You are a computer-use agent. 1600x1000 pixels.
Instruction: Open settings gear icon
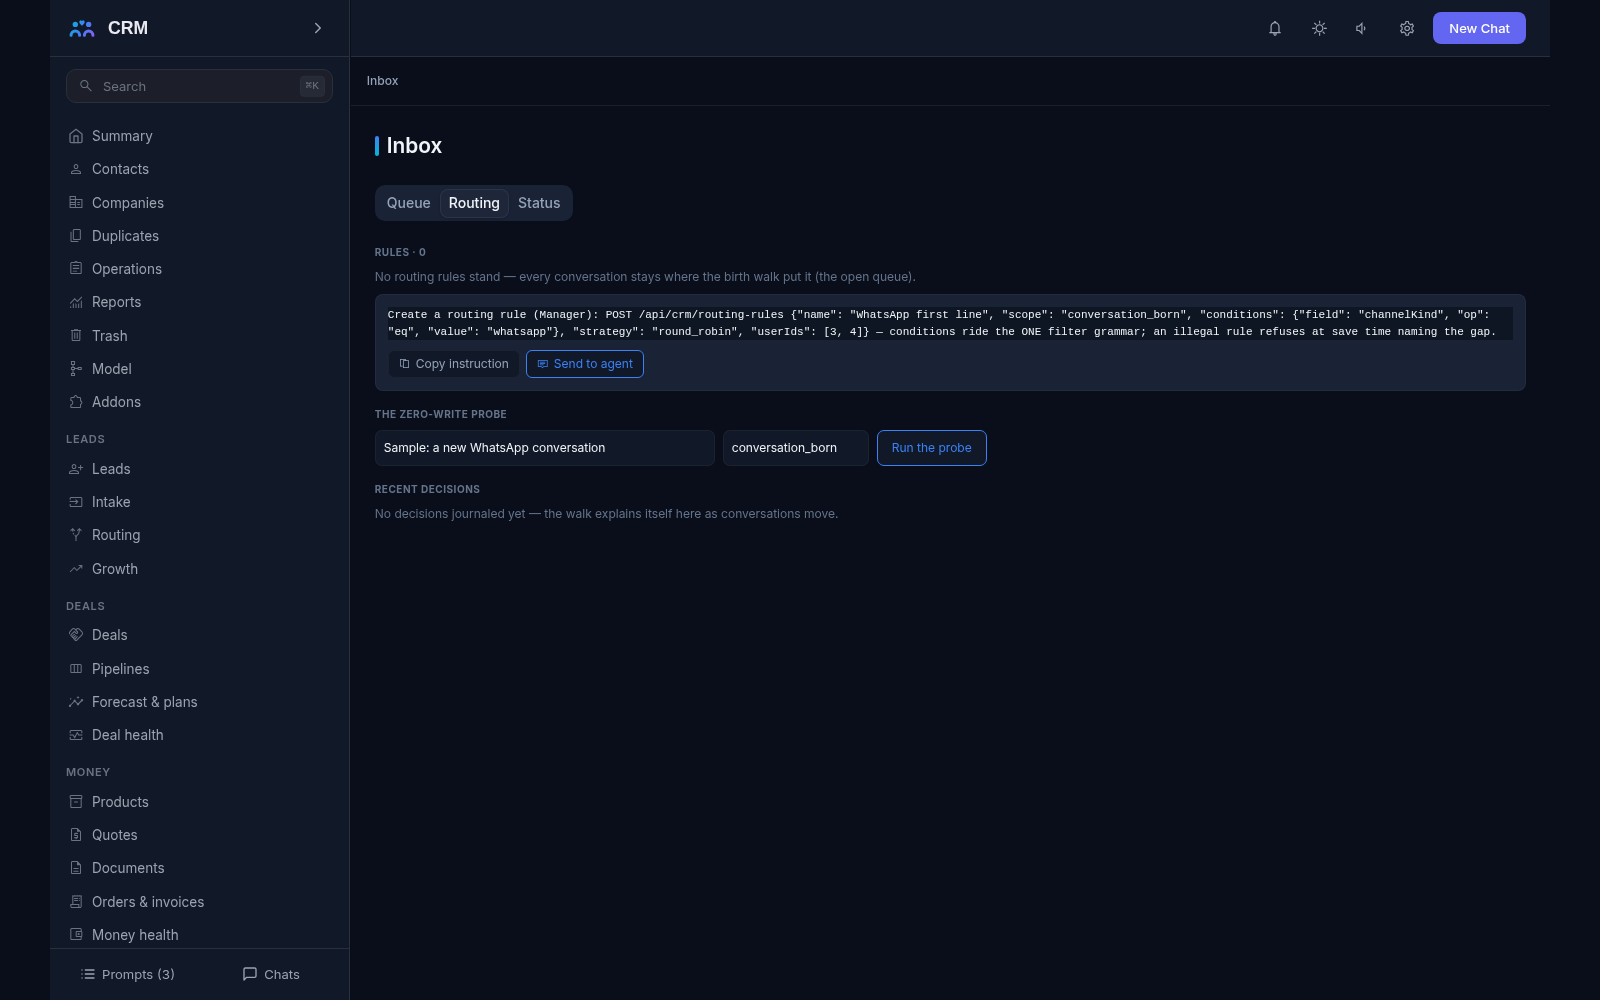(x=1407, y=28)
